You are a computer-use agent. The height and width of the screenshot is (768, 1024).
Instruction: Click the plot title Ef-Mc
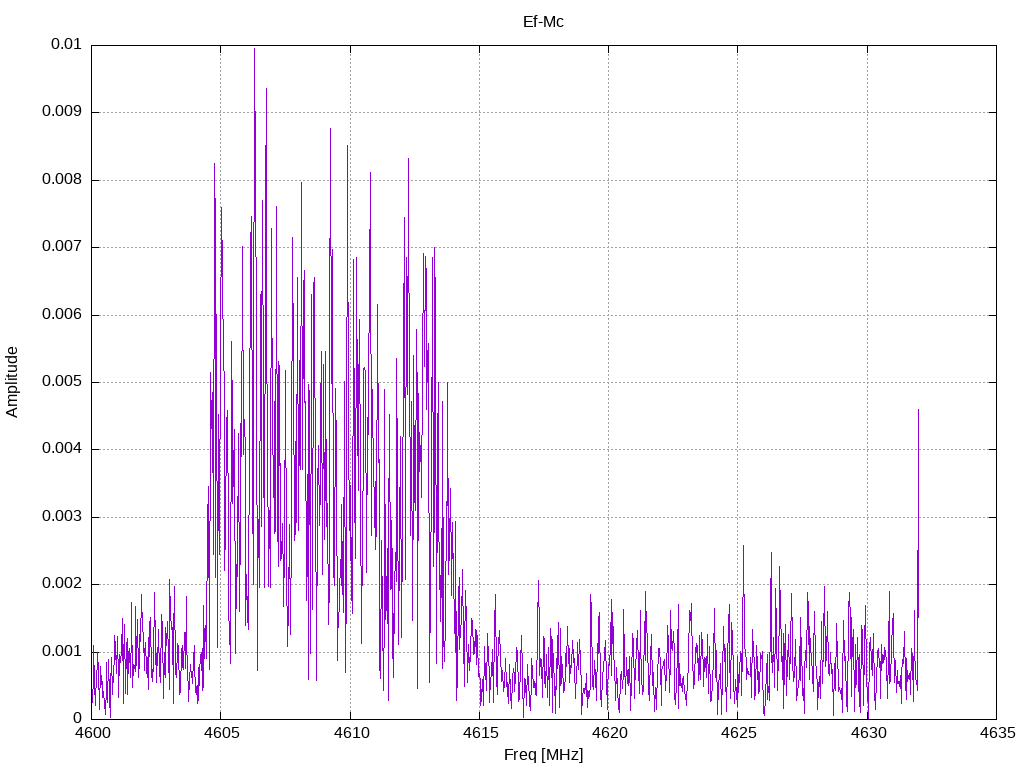(x=543, y=21)
